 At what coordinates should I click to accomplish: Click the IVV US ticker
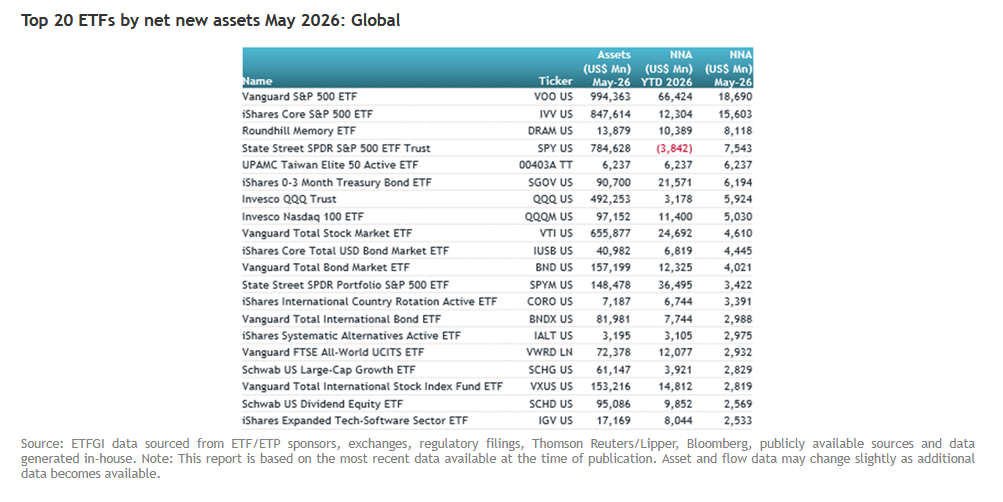556,114
